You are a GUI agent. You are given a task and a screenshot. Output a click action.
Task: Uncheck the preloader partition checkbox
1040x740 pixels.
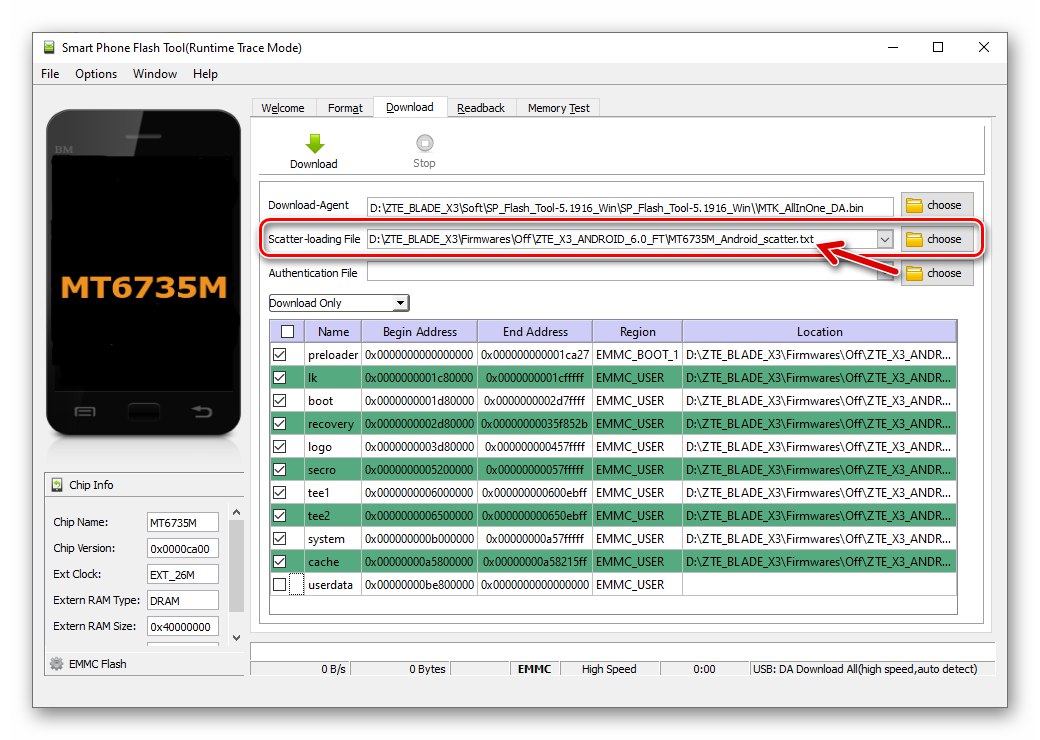(280, 355)
